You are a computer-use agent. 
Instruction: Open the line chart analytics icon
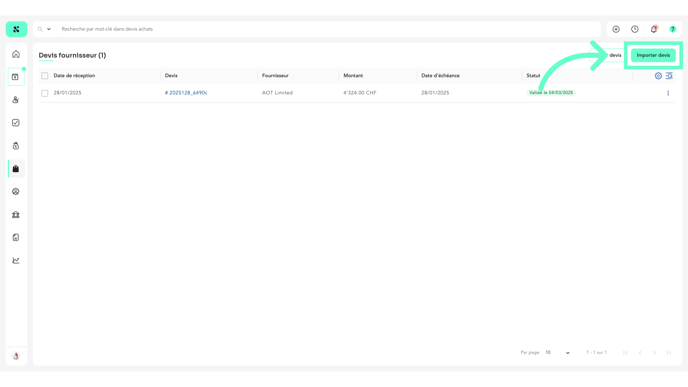tap(16, 260)
